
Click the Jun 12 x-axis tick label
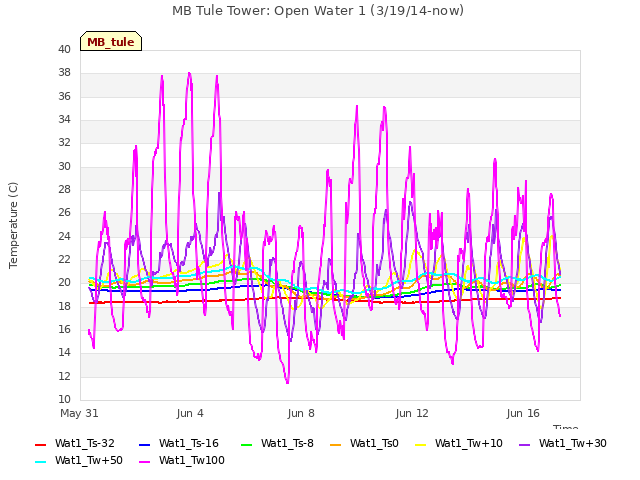(x=412, y=413)
